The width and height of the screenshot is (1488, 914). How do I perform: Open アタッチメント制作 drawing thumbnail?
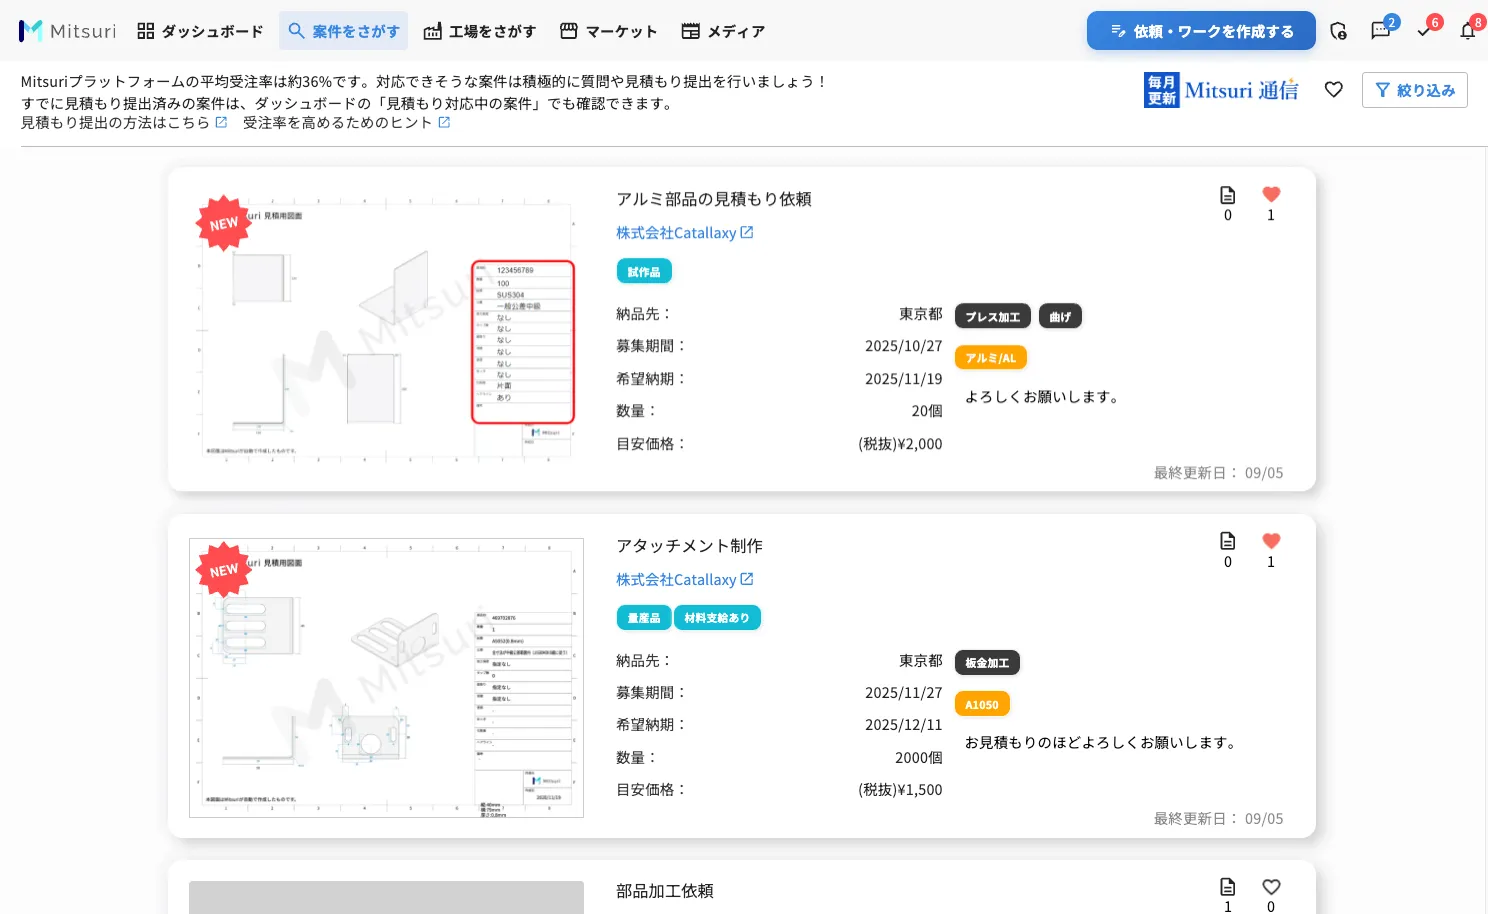386,677
